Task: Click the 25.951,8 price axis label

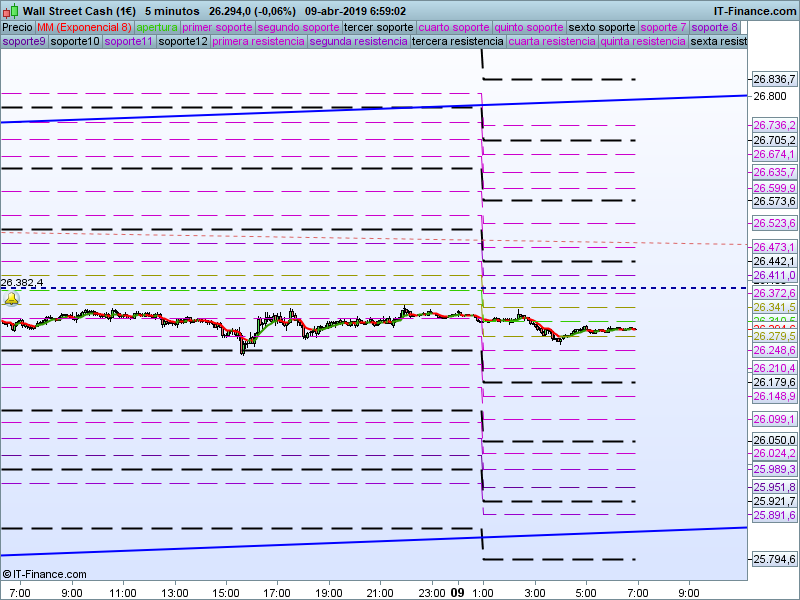Action: tap(774, 487)
